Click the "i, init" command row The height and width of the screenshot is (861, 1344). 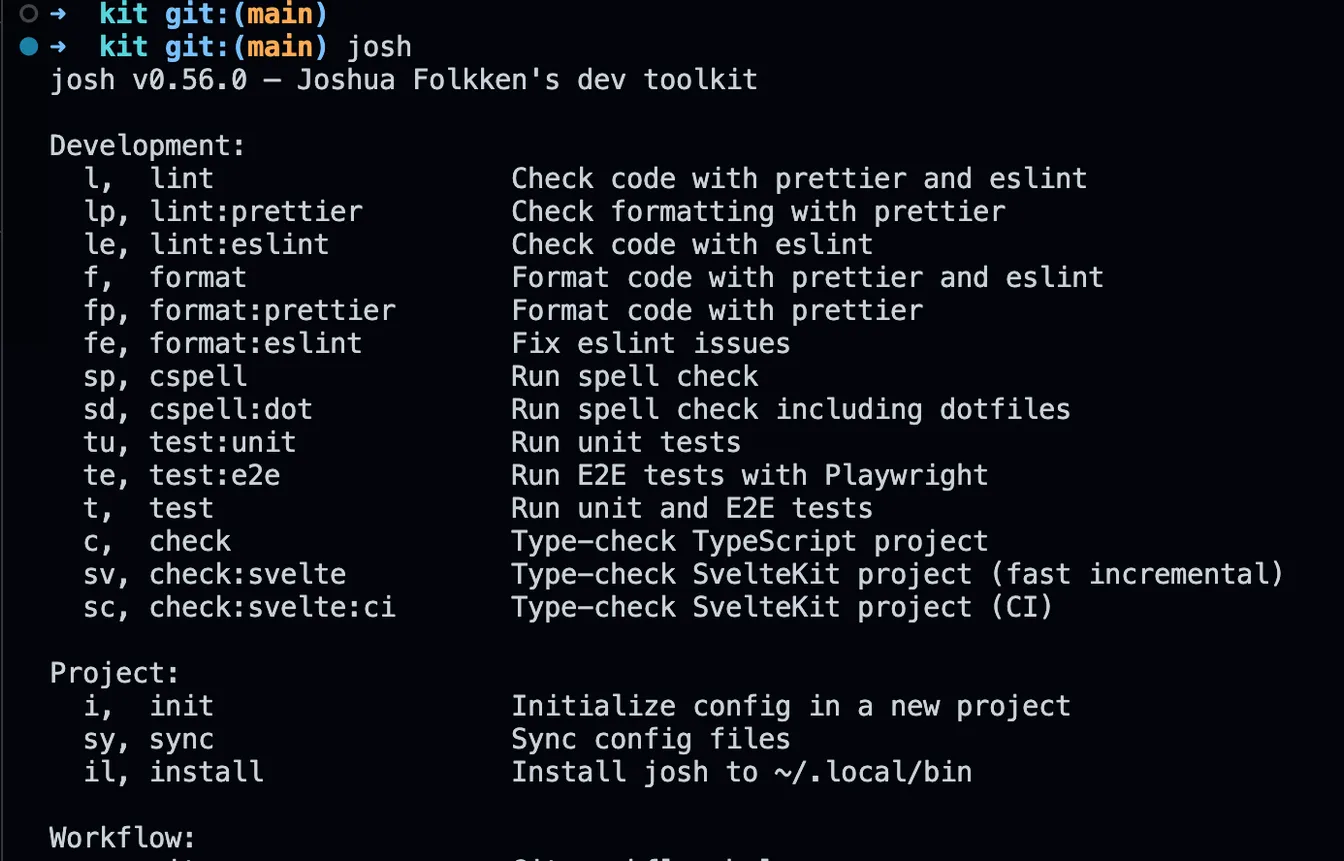[578, 707]
